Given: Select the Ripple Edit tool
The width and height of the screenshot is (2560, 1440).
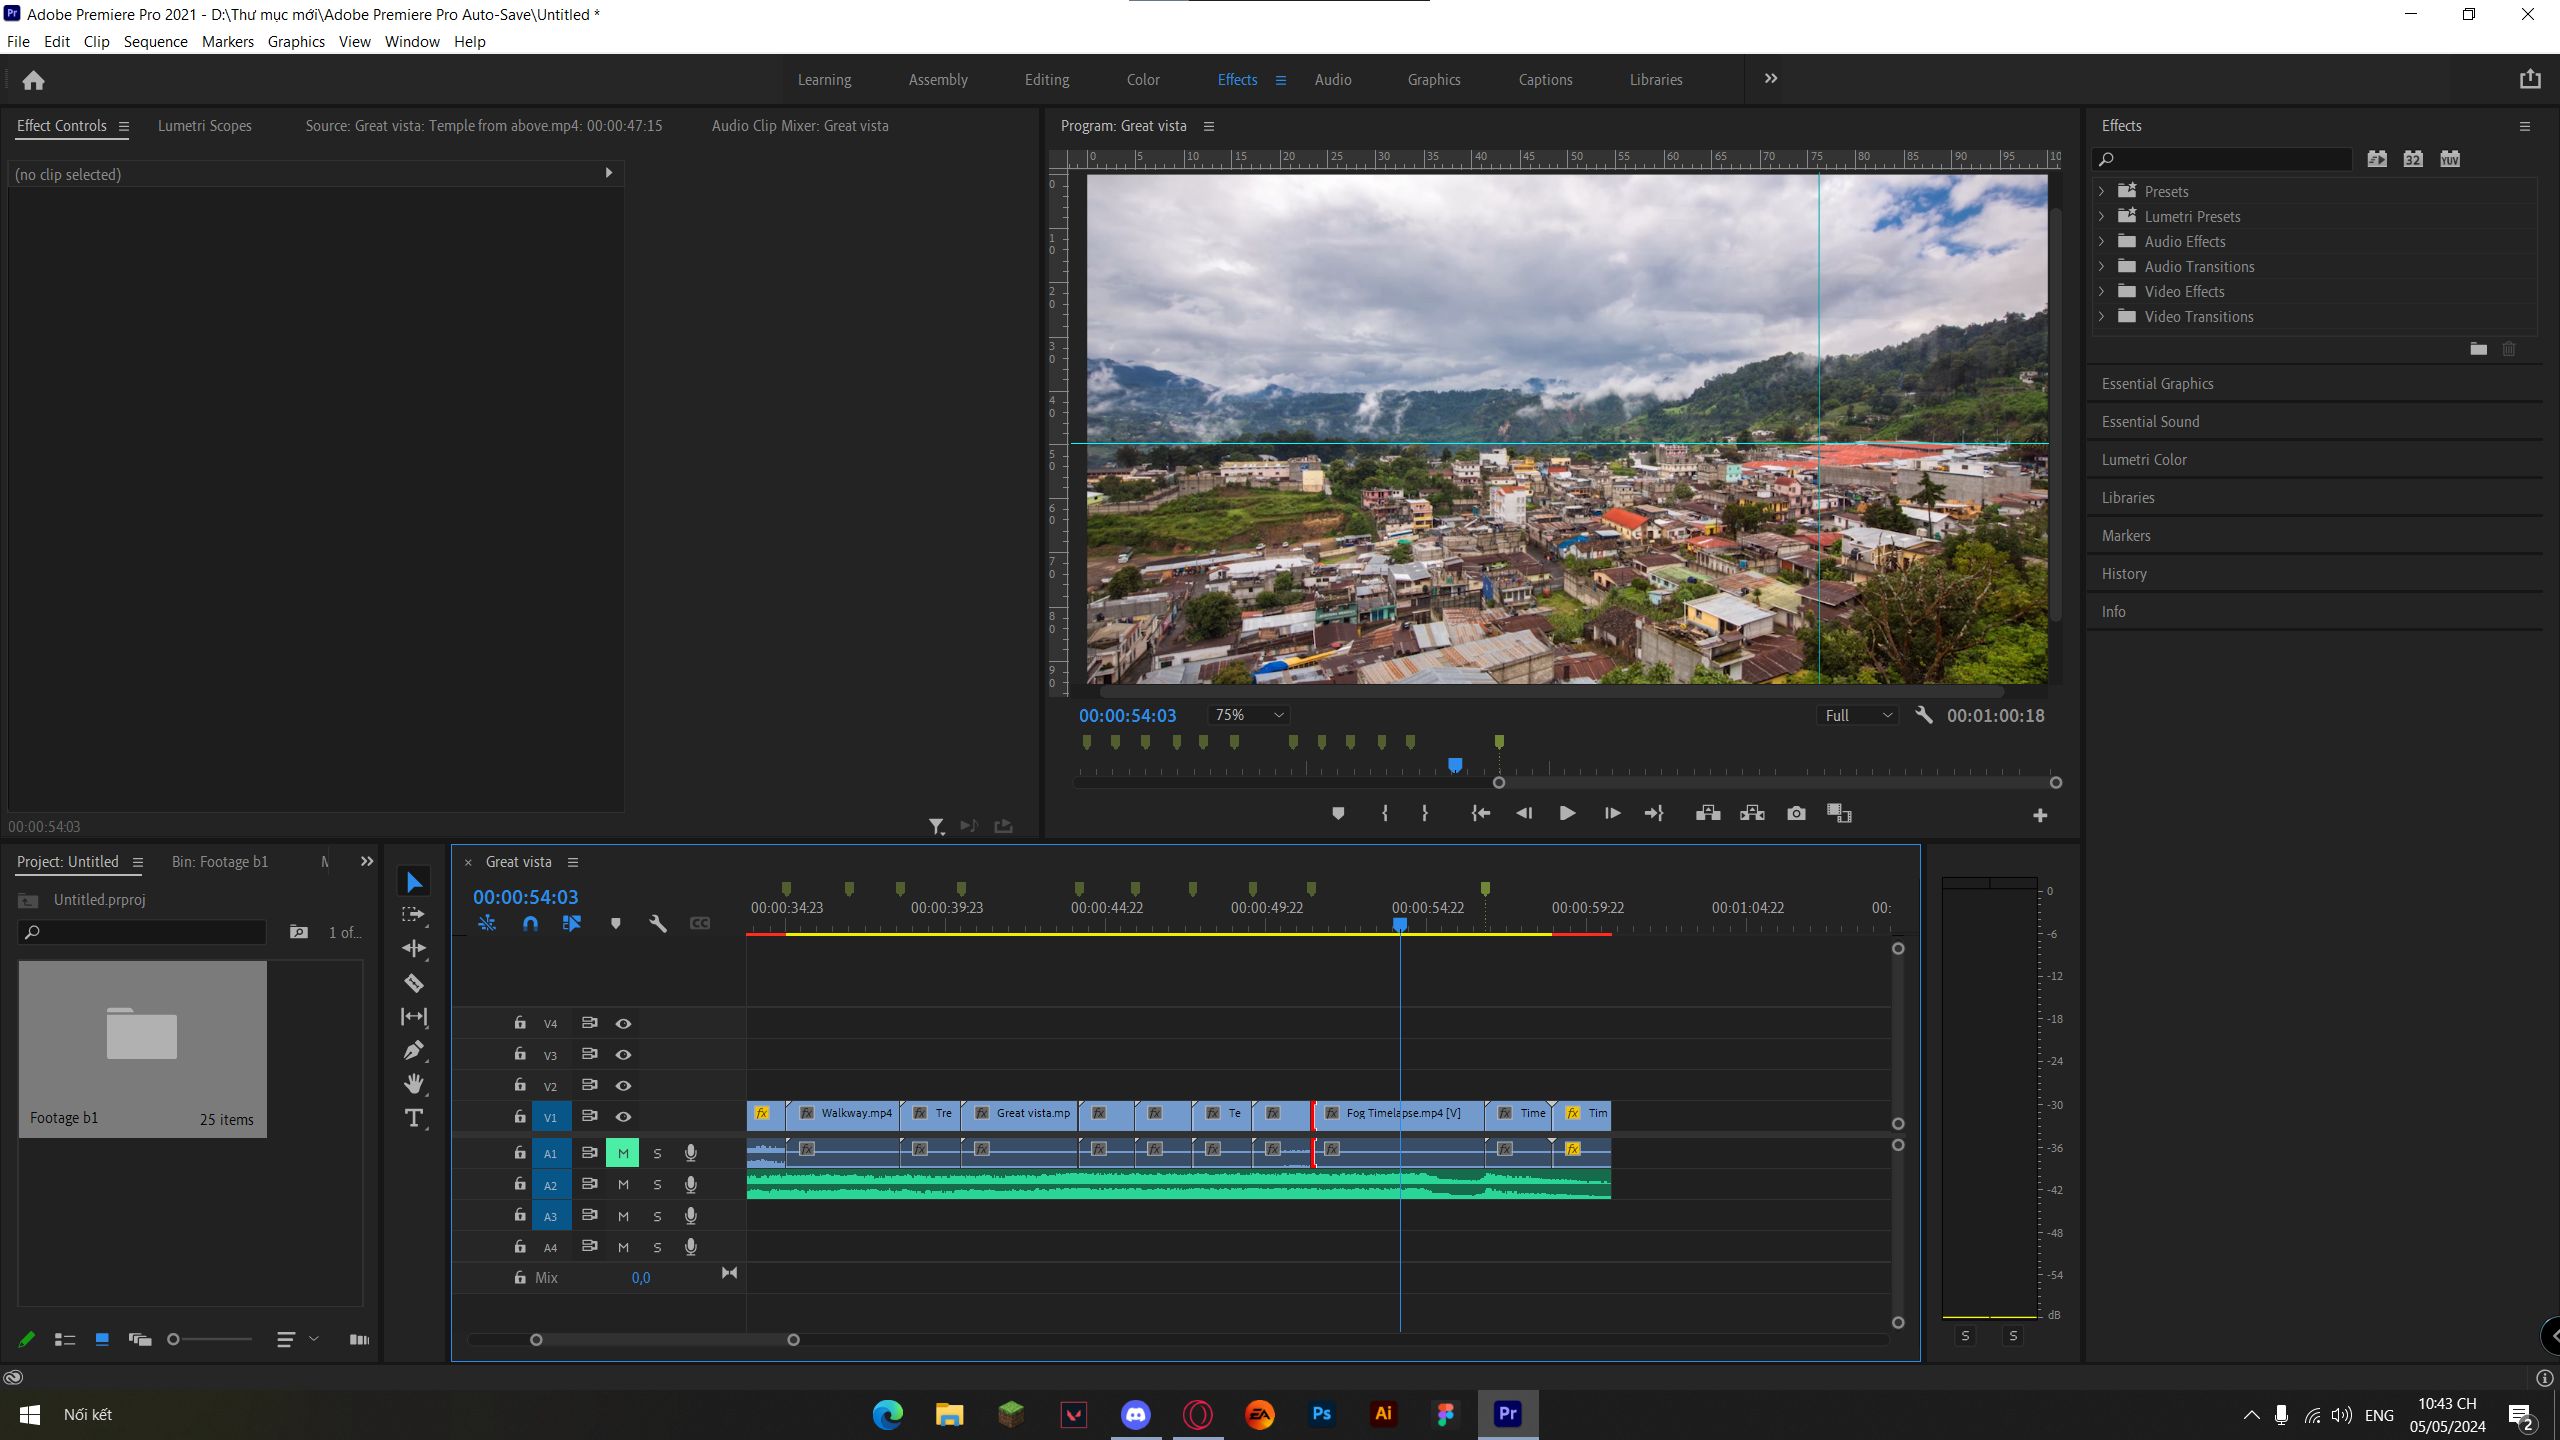Looking at the screenshot, I should [x=414, y=948].
